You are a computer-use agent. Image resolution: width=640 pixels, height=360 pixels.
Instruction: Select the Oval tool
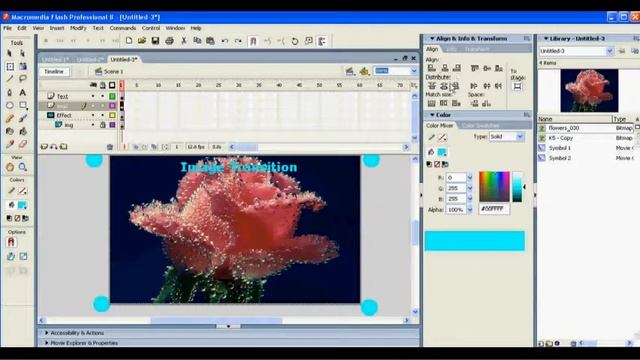point(10,105)
